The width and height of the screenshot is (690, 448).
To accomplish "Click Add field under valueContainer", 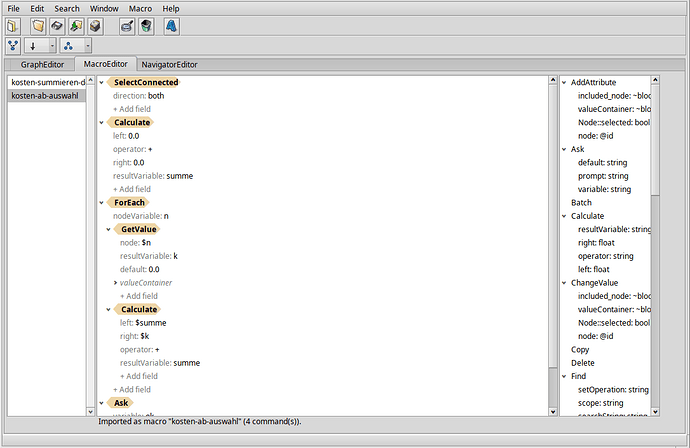I will tap(139, 296).
